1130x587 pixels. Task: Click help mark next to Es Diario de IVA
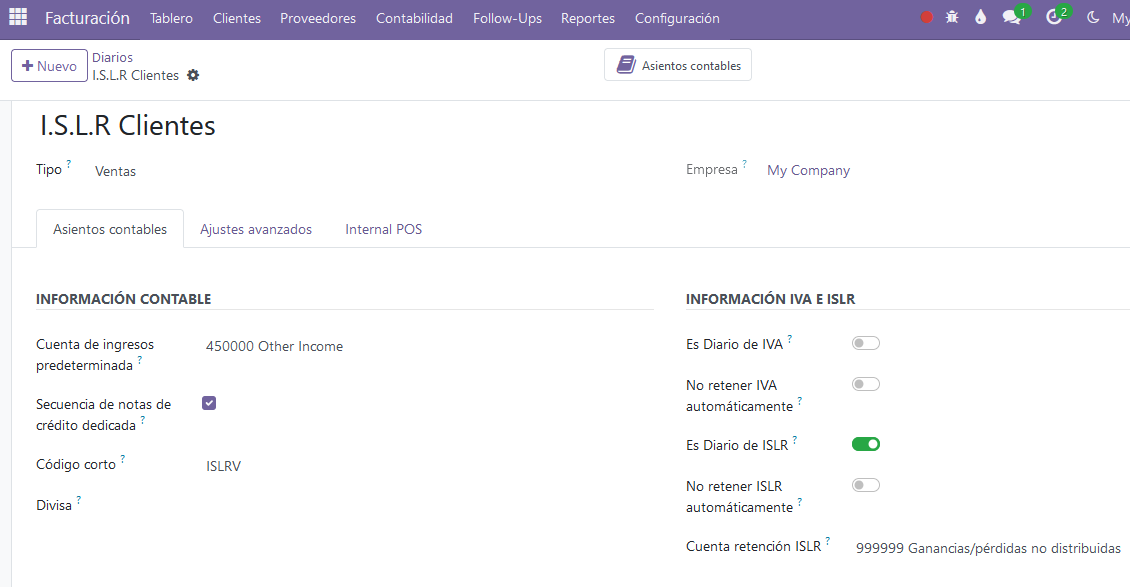coord(790,339)
